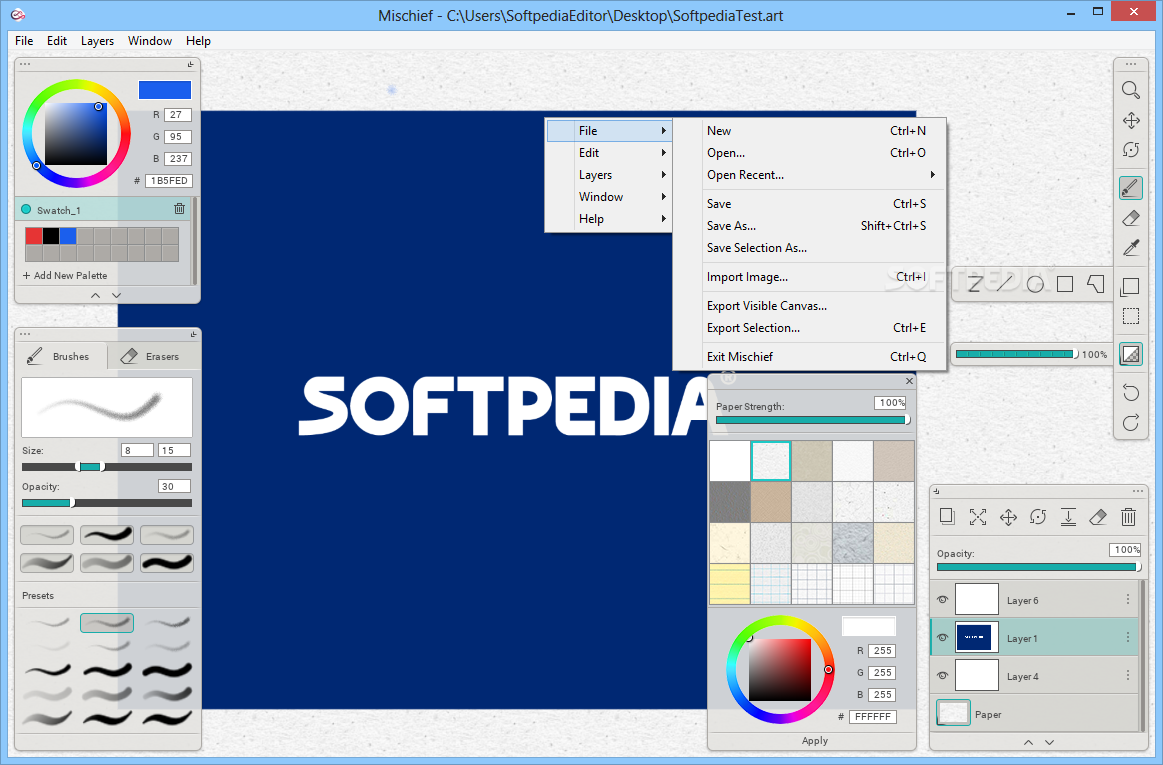Image resolution: width=1163 pixels, height=765 pixels.
Task: Open the shapes tool in right toolbar
Action: point(1130,286)
